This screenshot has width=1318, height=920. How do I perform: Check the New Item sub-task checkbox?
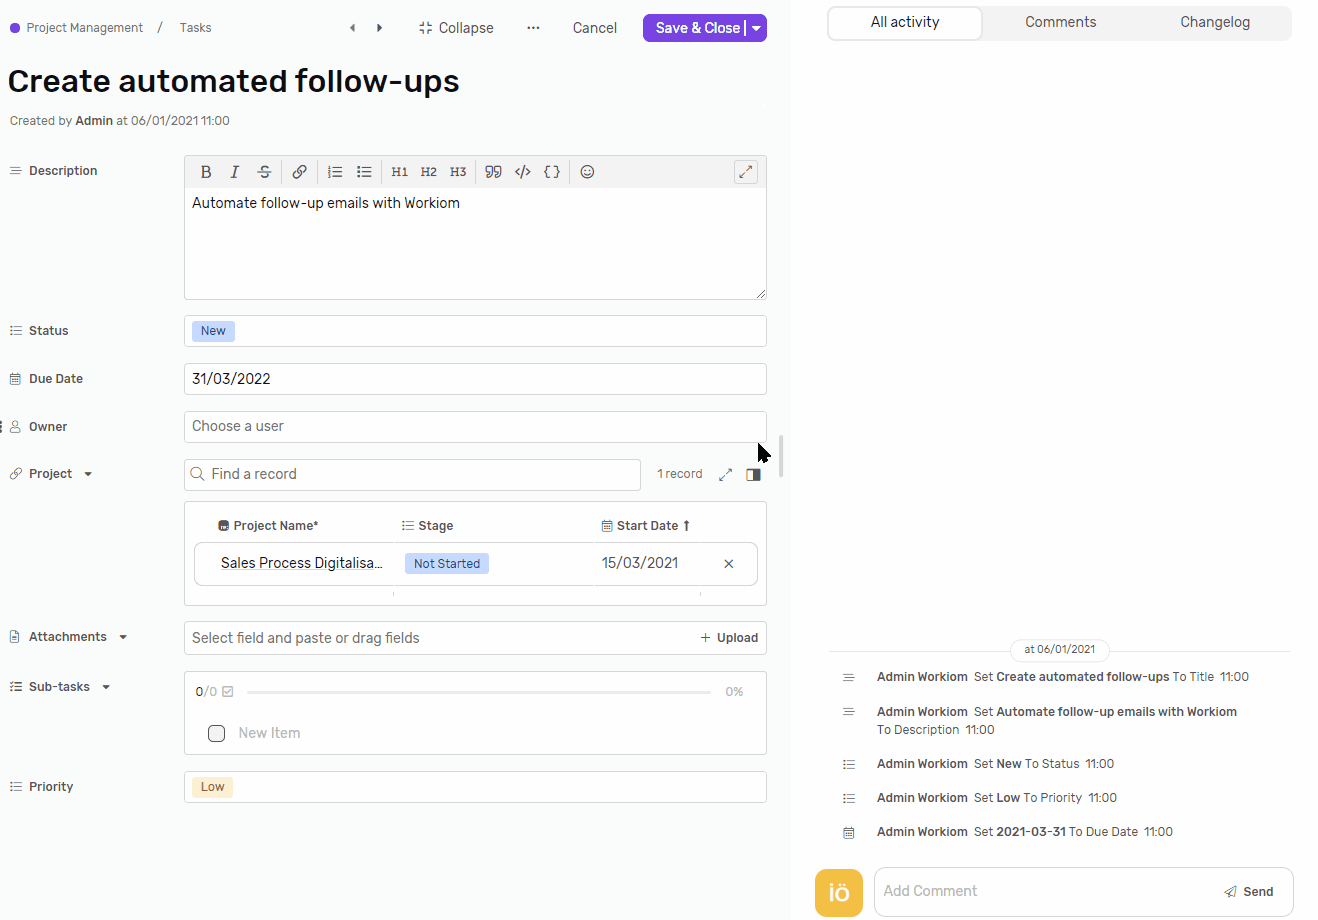(216, 733)
